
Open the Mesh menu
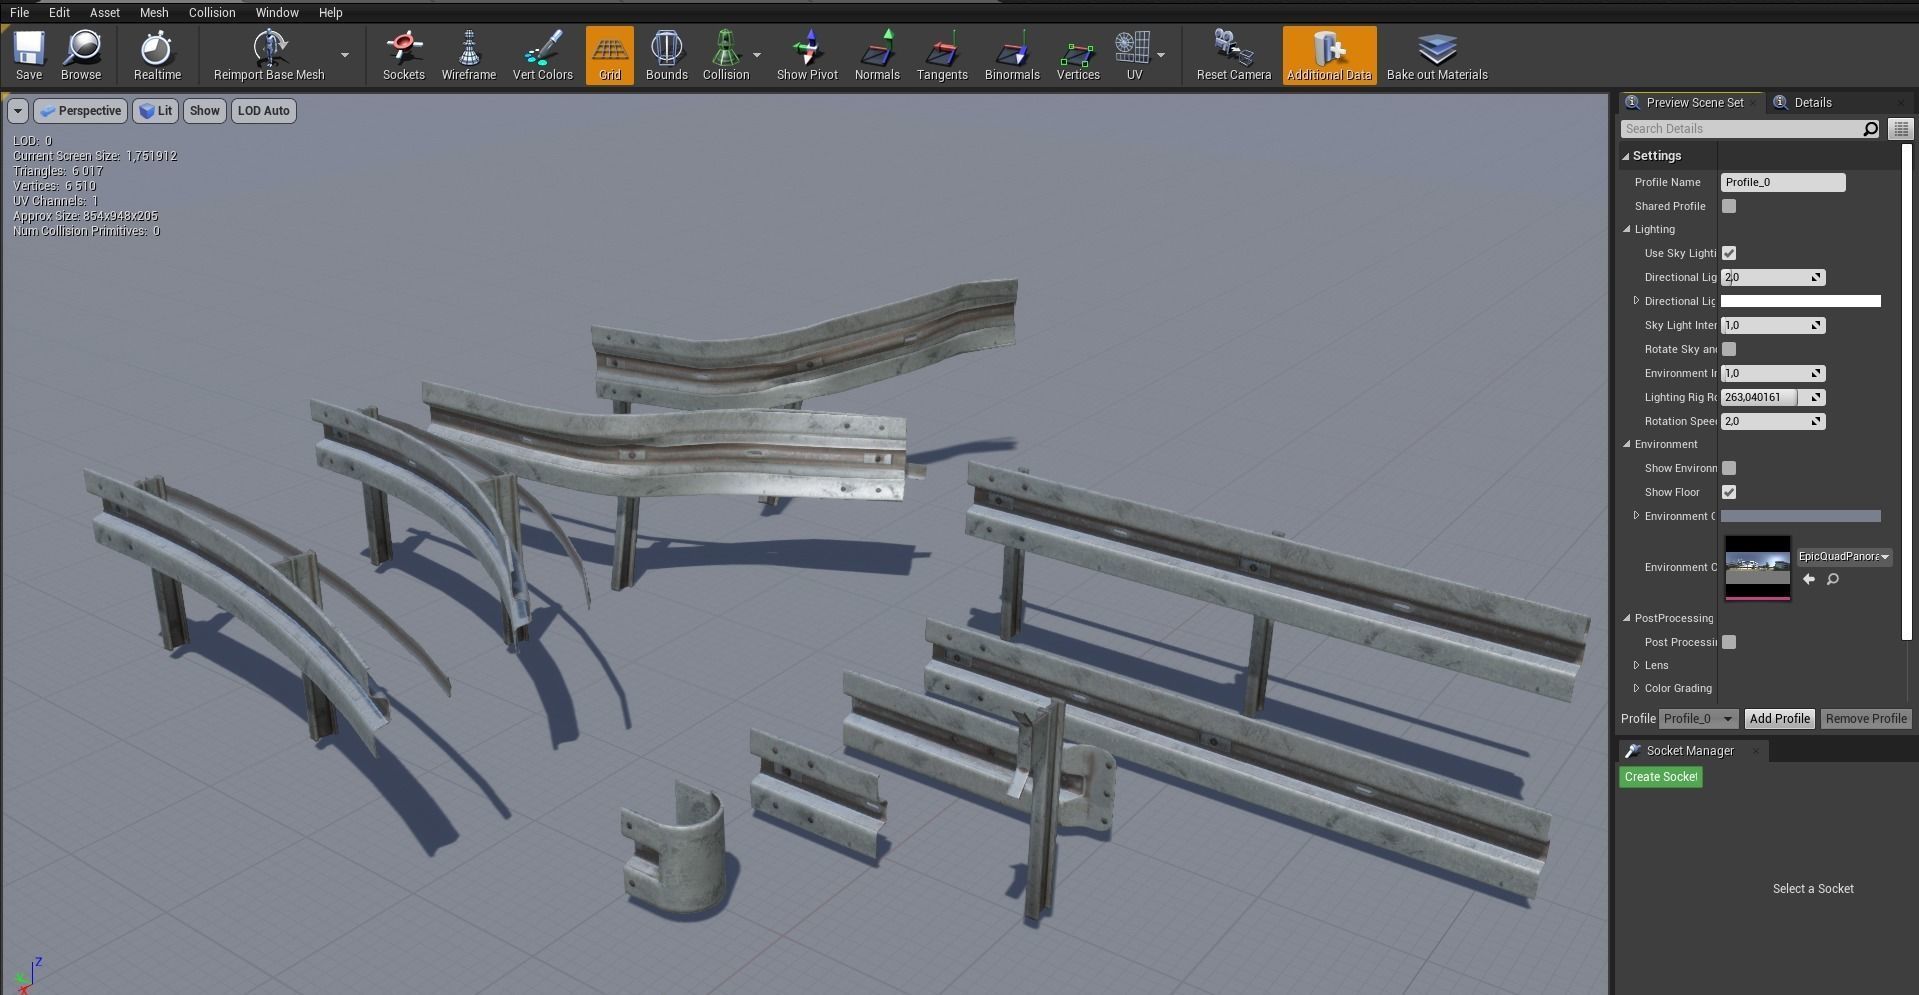154,13
